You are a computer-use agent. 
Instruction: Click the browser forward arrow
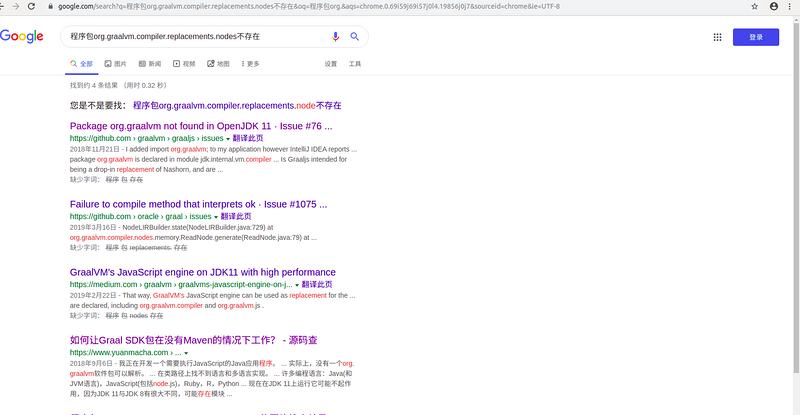point(16,6)
